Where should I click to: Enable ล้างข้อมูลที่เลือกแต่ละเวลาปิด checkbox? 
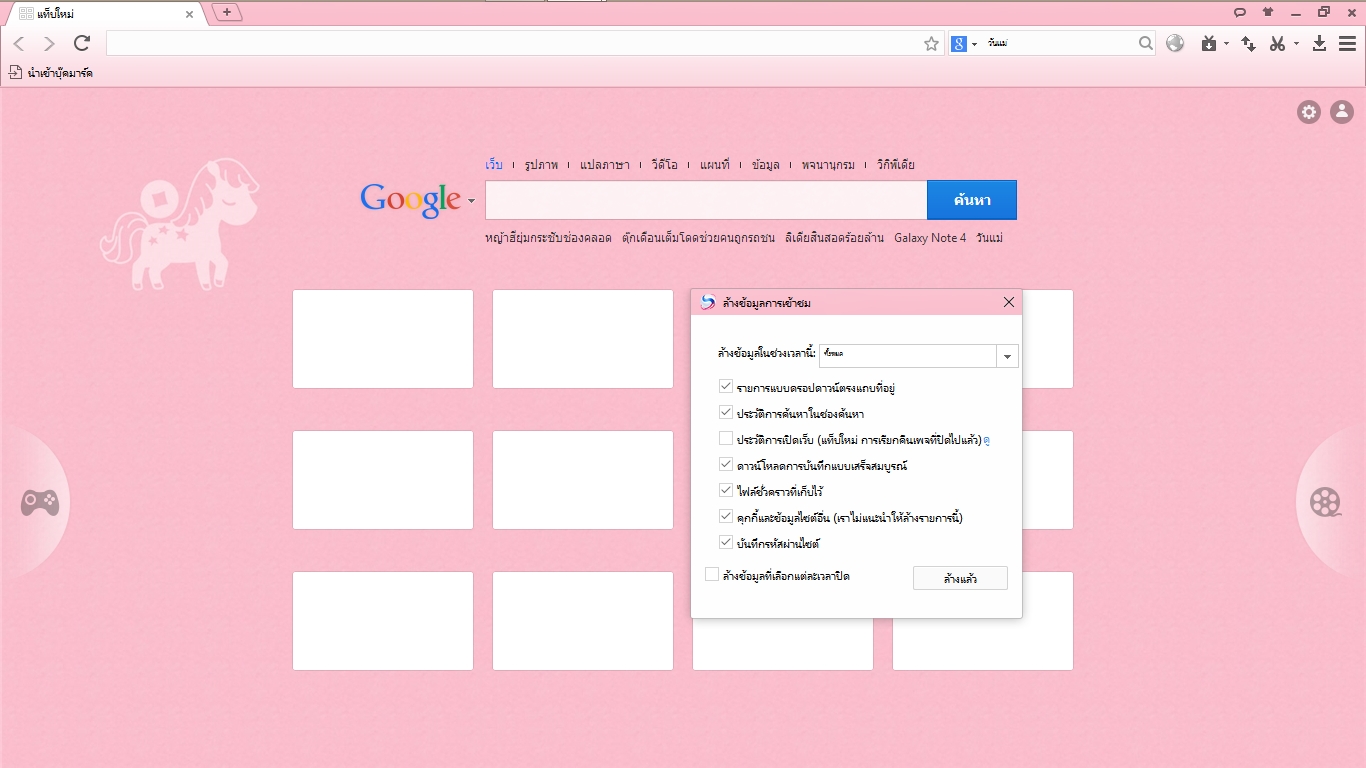click(x=712, y=575)
